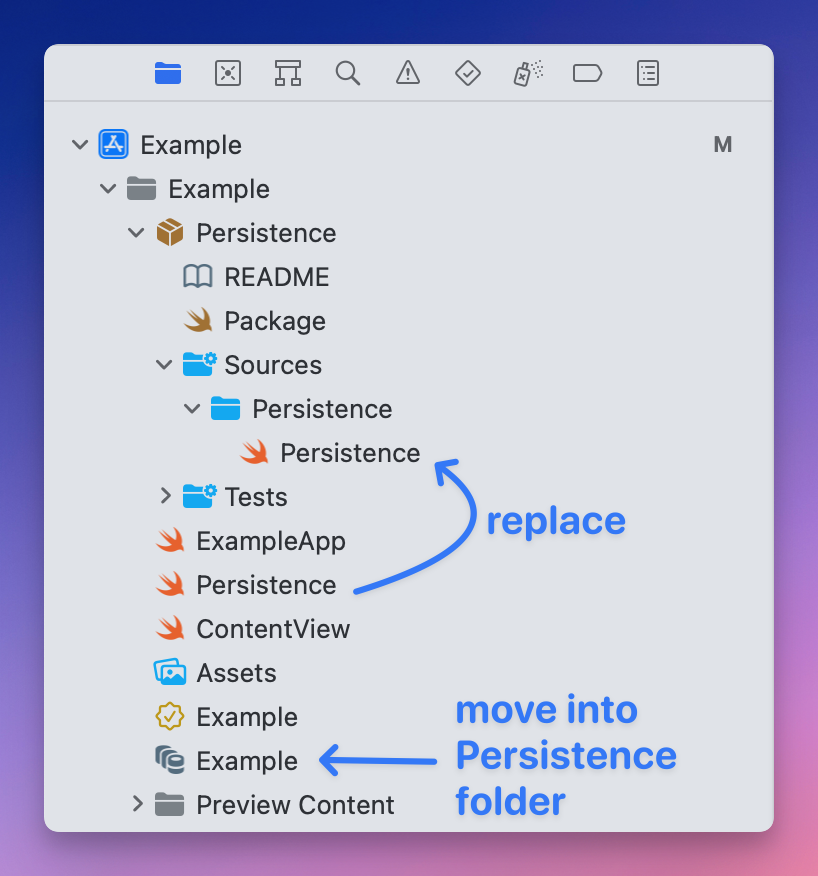Select the Assets catalog
Image resolution: width=818 pixels, height=876 pixels.
pyautogui.click(x=236, y=673)
